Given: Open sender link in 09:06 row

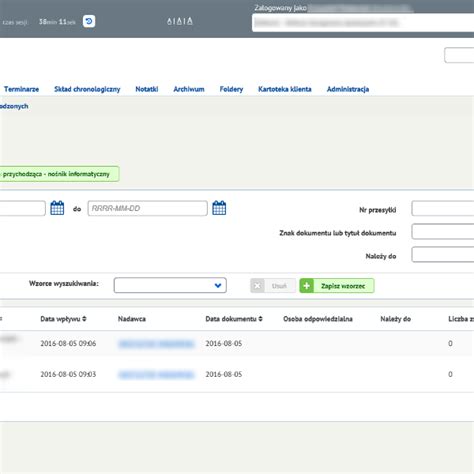Looking at the screenshot, I should coord(156,344).
